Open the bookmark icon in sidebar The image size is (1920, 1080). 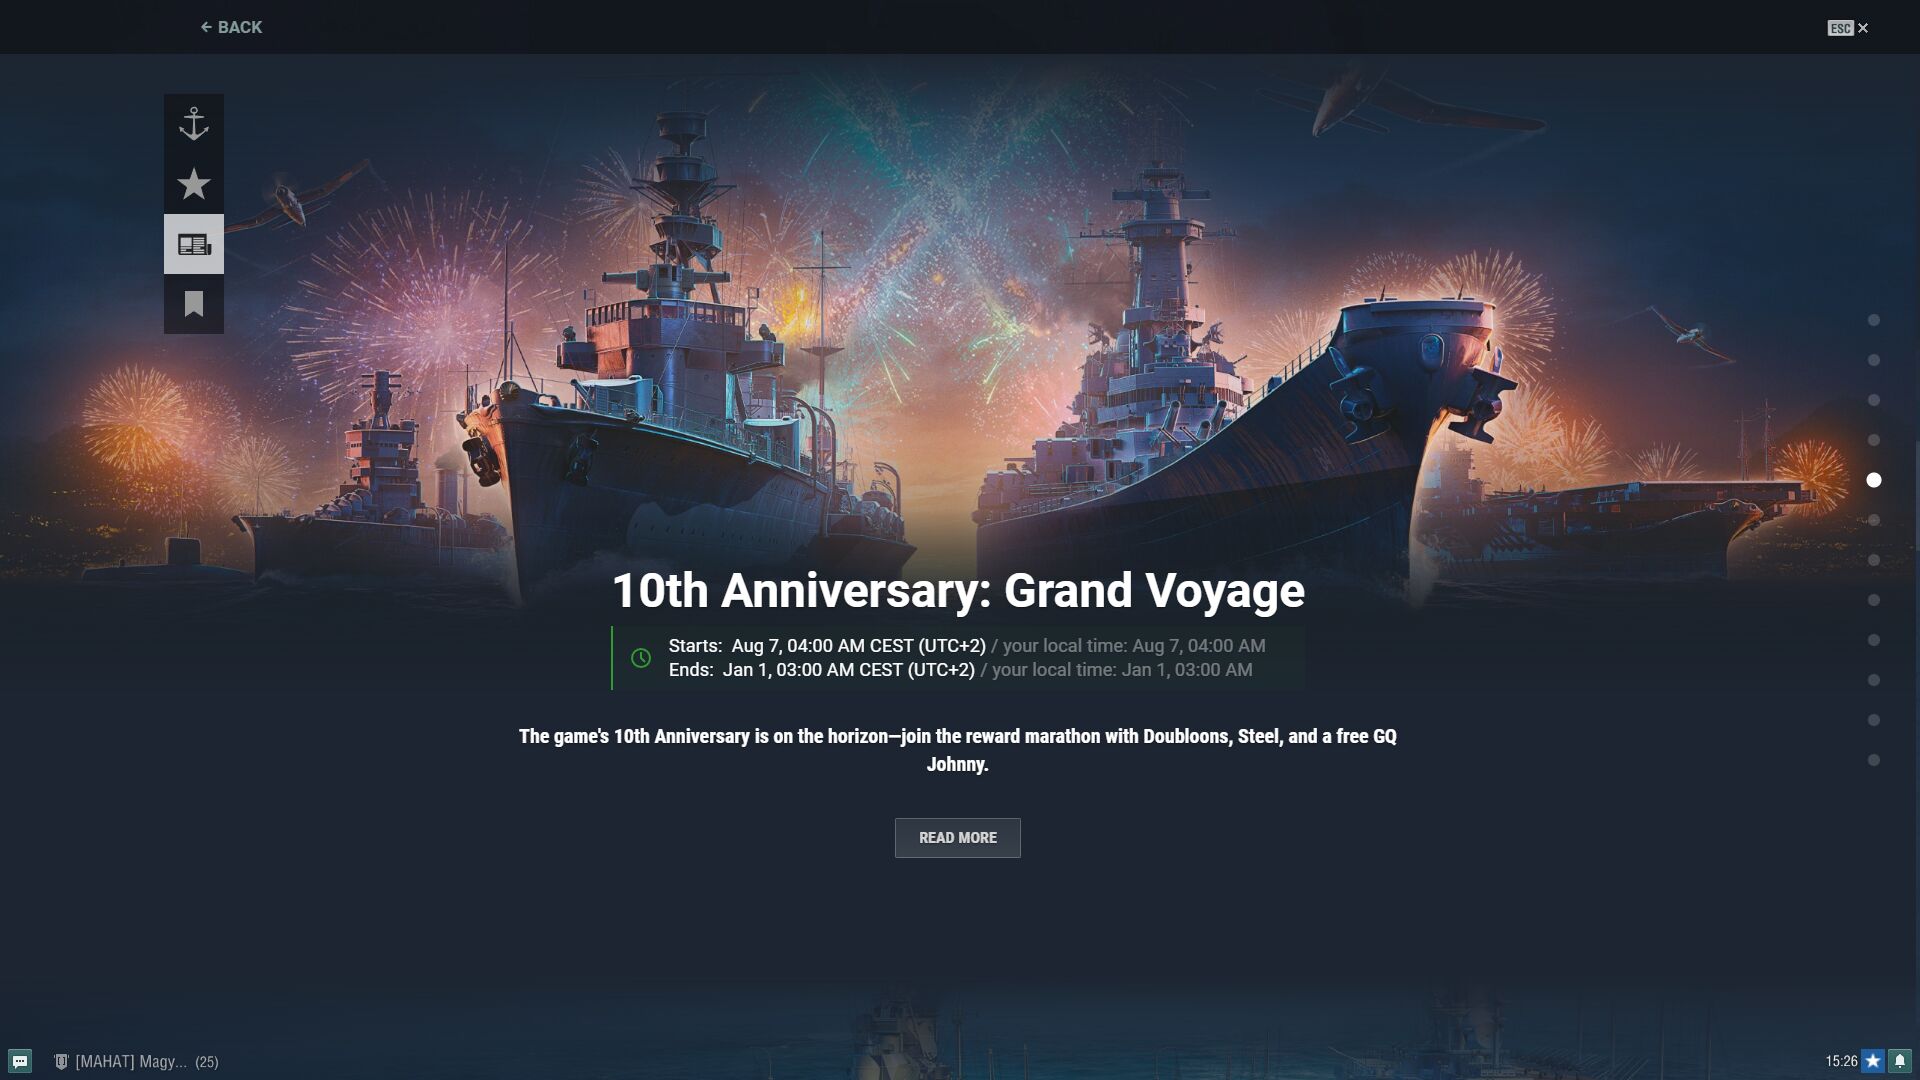point(194,304)
